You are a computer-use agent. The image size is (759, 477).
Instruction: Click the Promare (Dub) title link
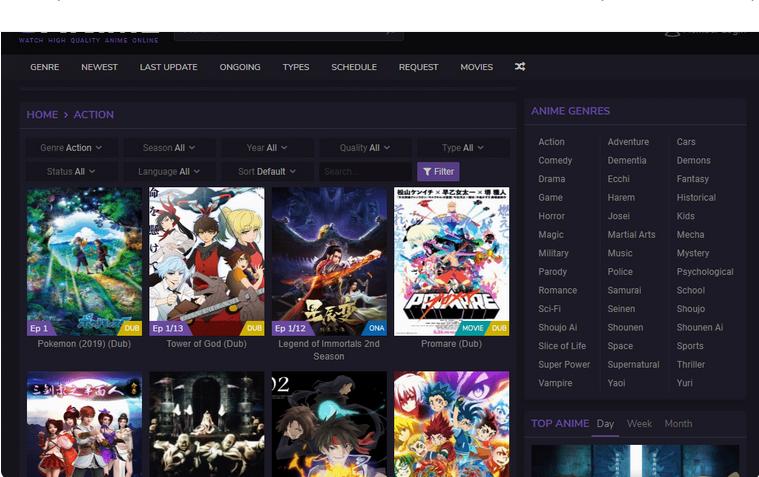452,344
